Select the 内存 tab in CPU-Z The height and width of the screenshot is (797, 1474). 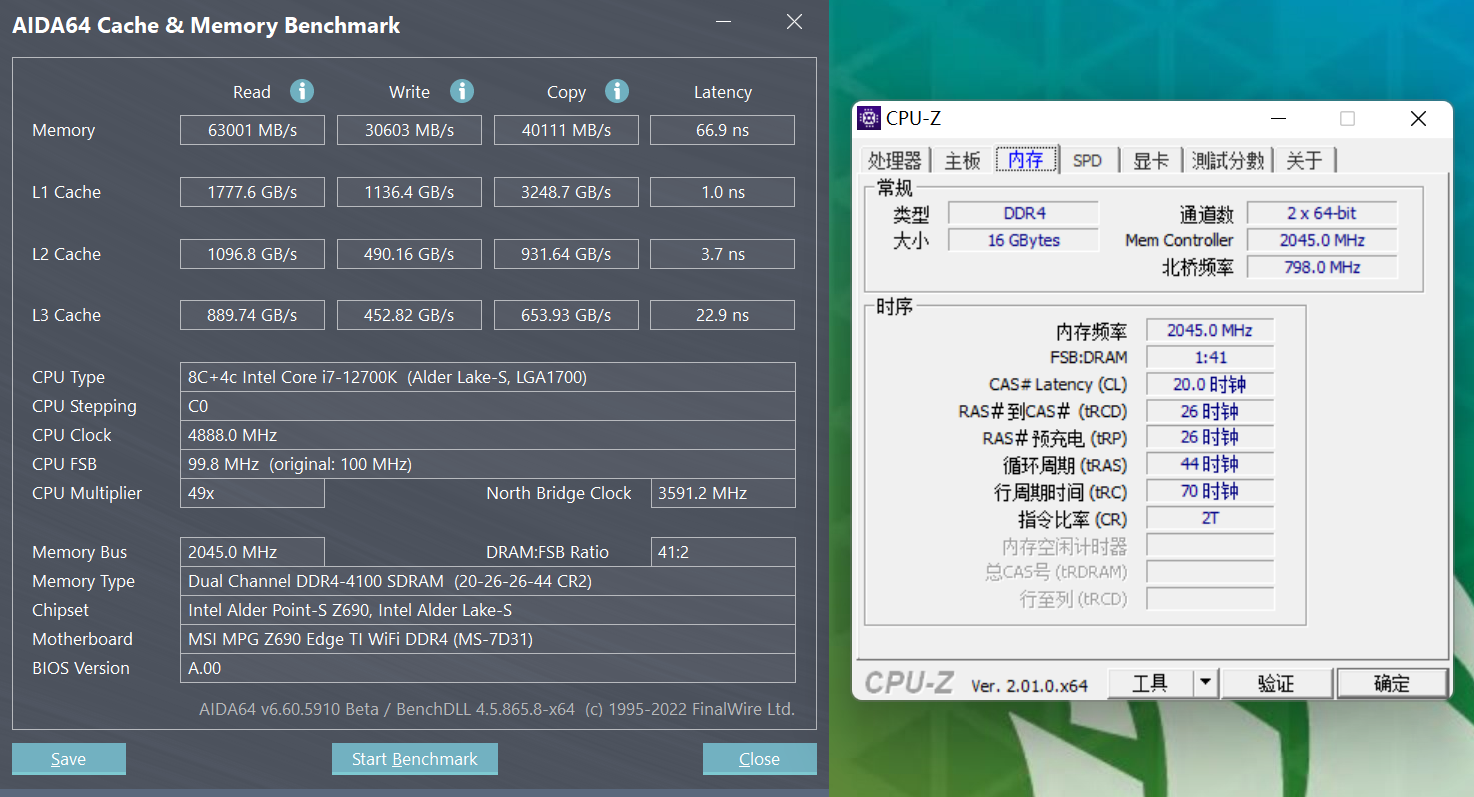(x=1026, y=160)
